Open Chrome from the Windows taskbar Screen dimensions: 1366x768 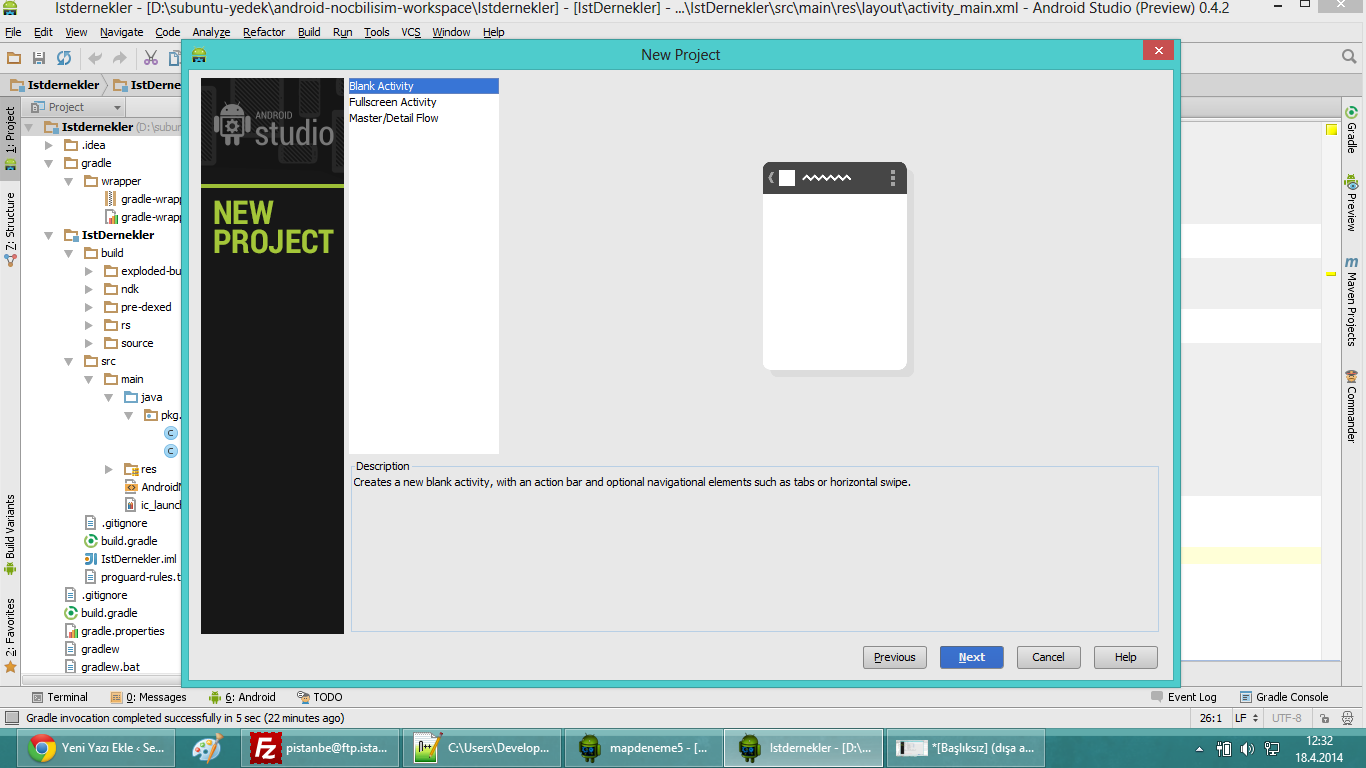point(96,747)
